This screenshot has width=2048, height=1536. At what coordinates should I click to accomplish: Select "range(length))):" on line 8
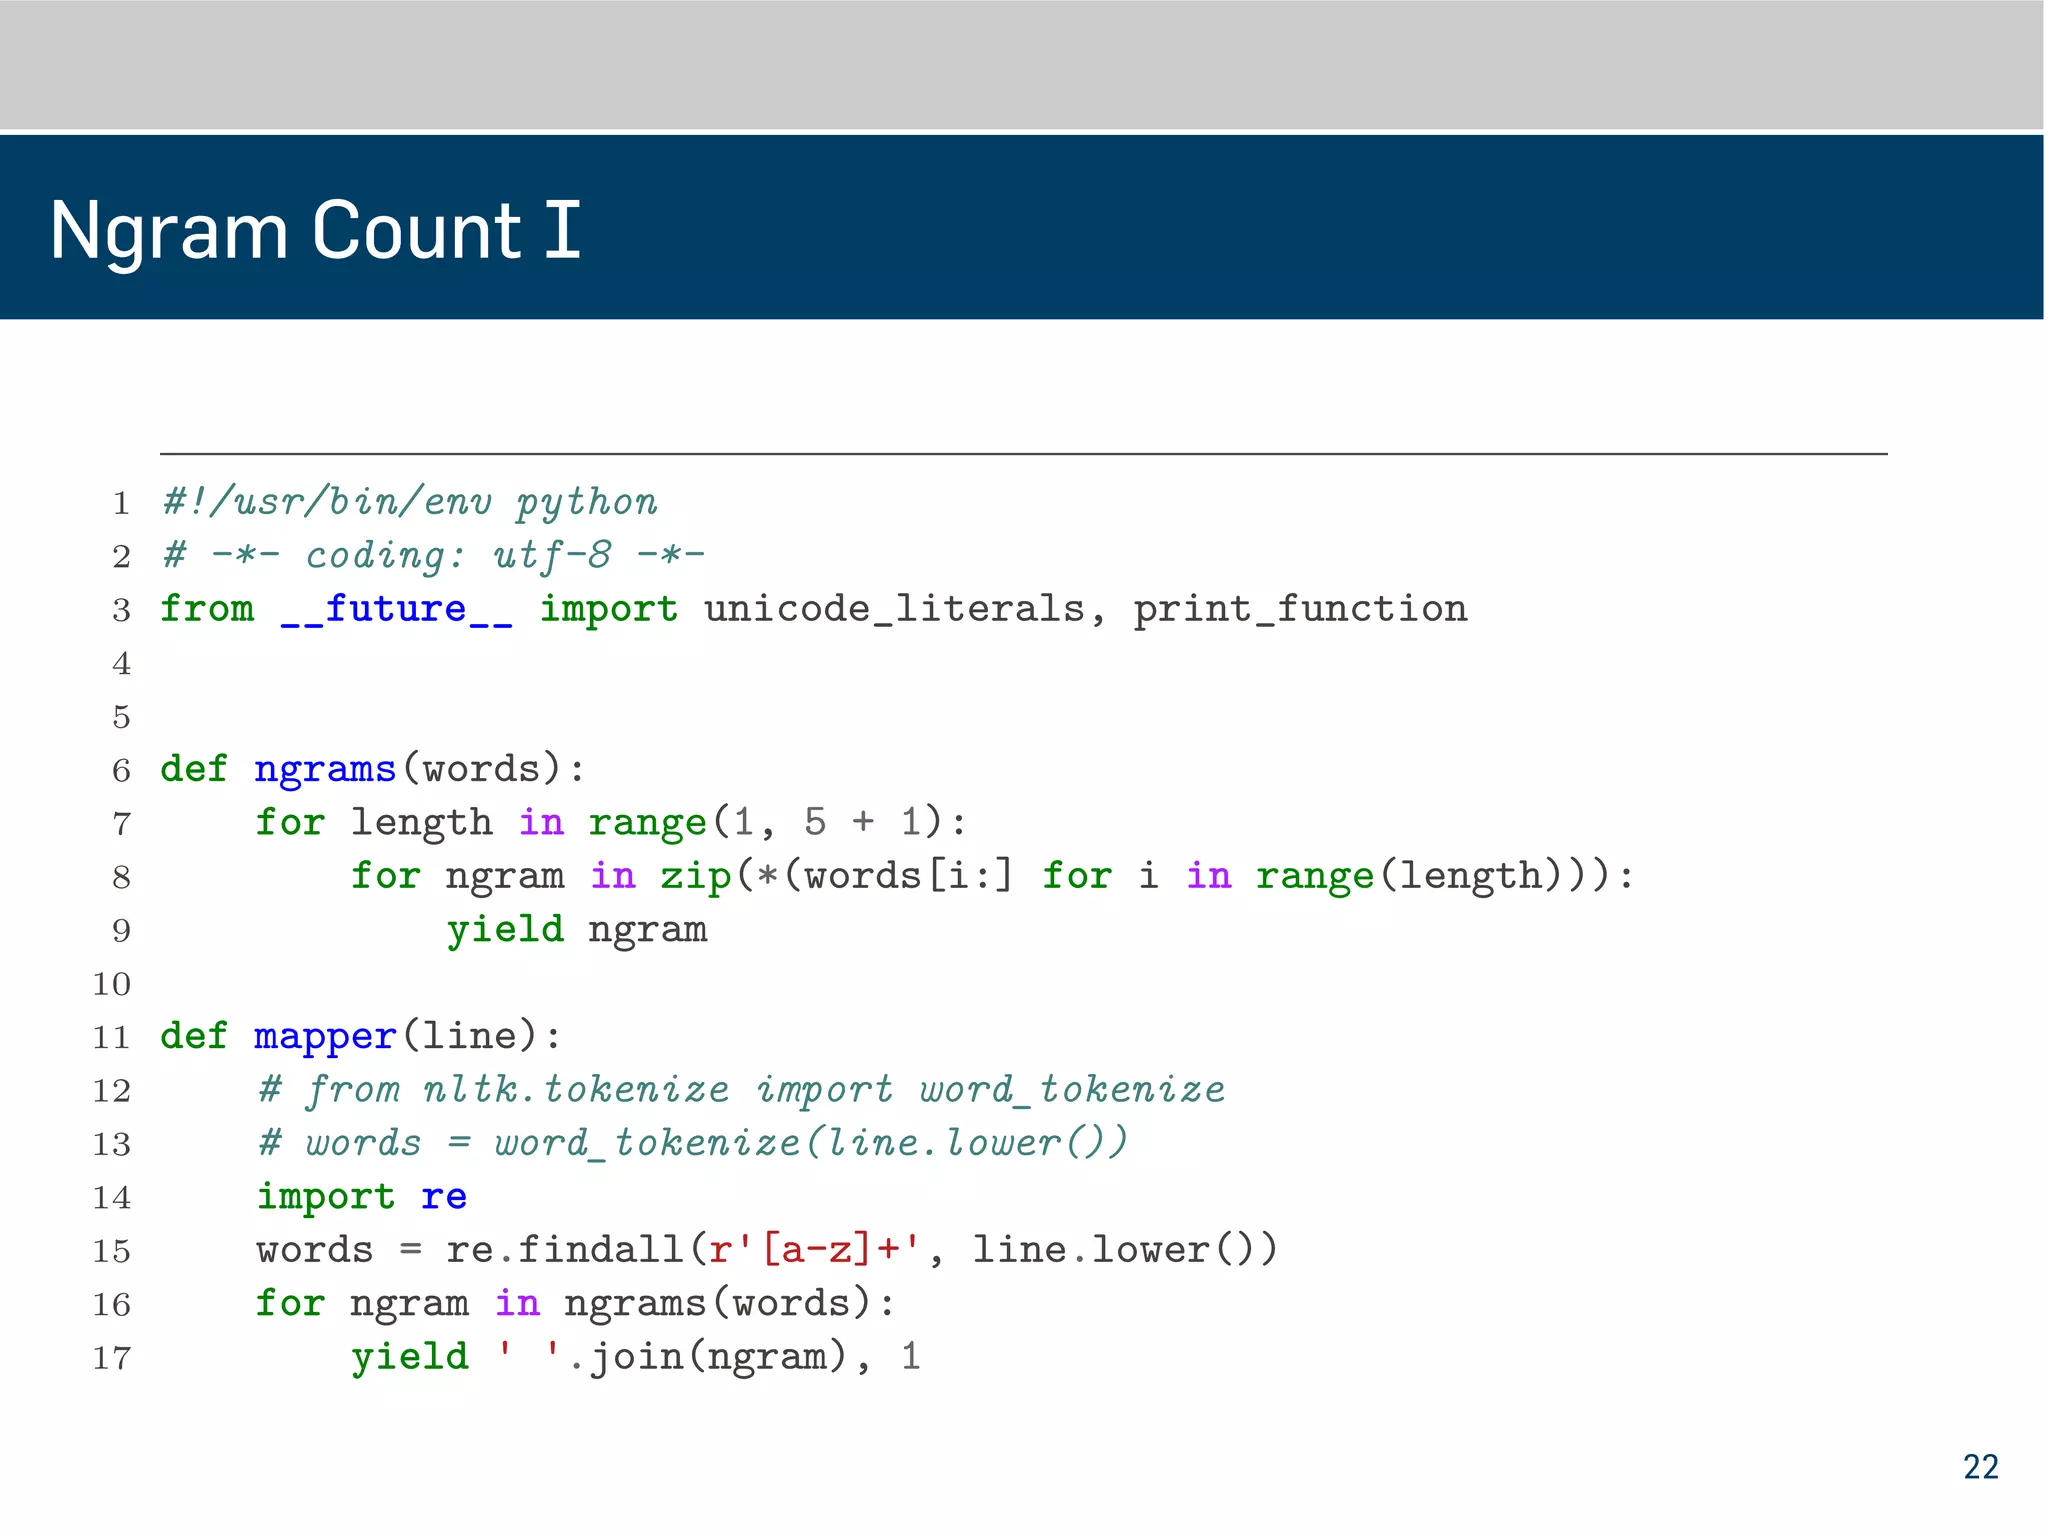tap(1445, 876)
